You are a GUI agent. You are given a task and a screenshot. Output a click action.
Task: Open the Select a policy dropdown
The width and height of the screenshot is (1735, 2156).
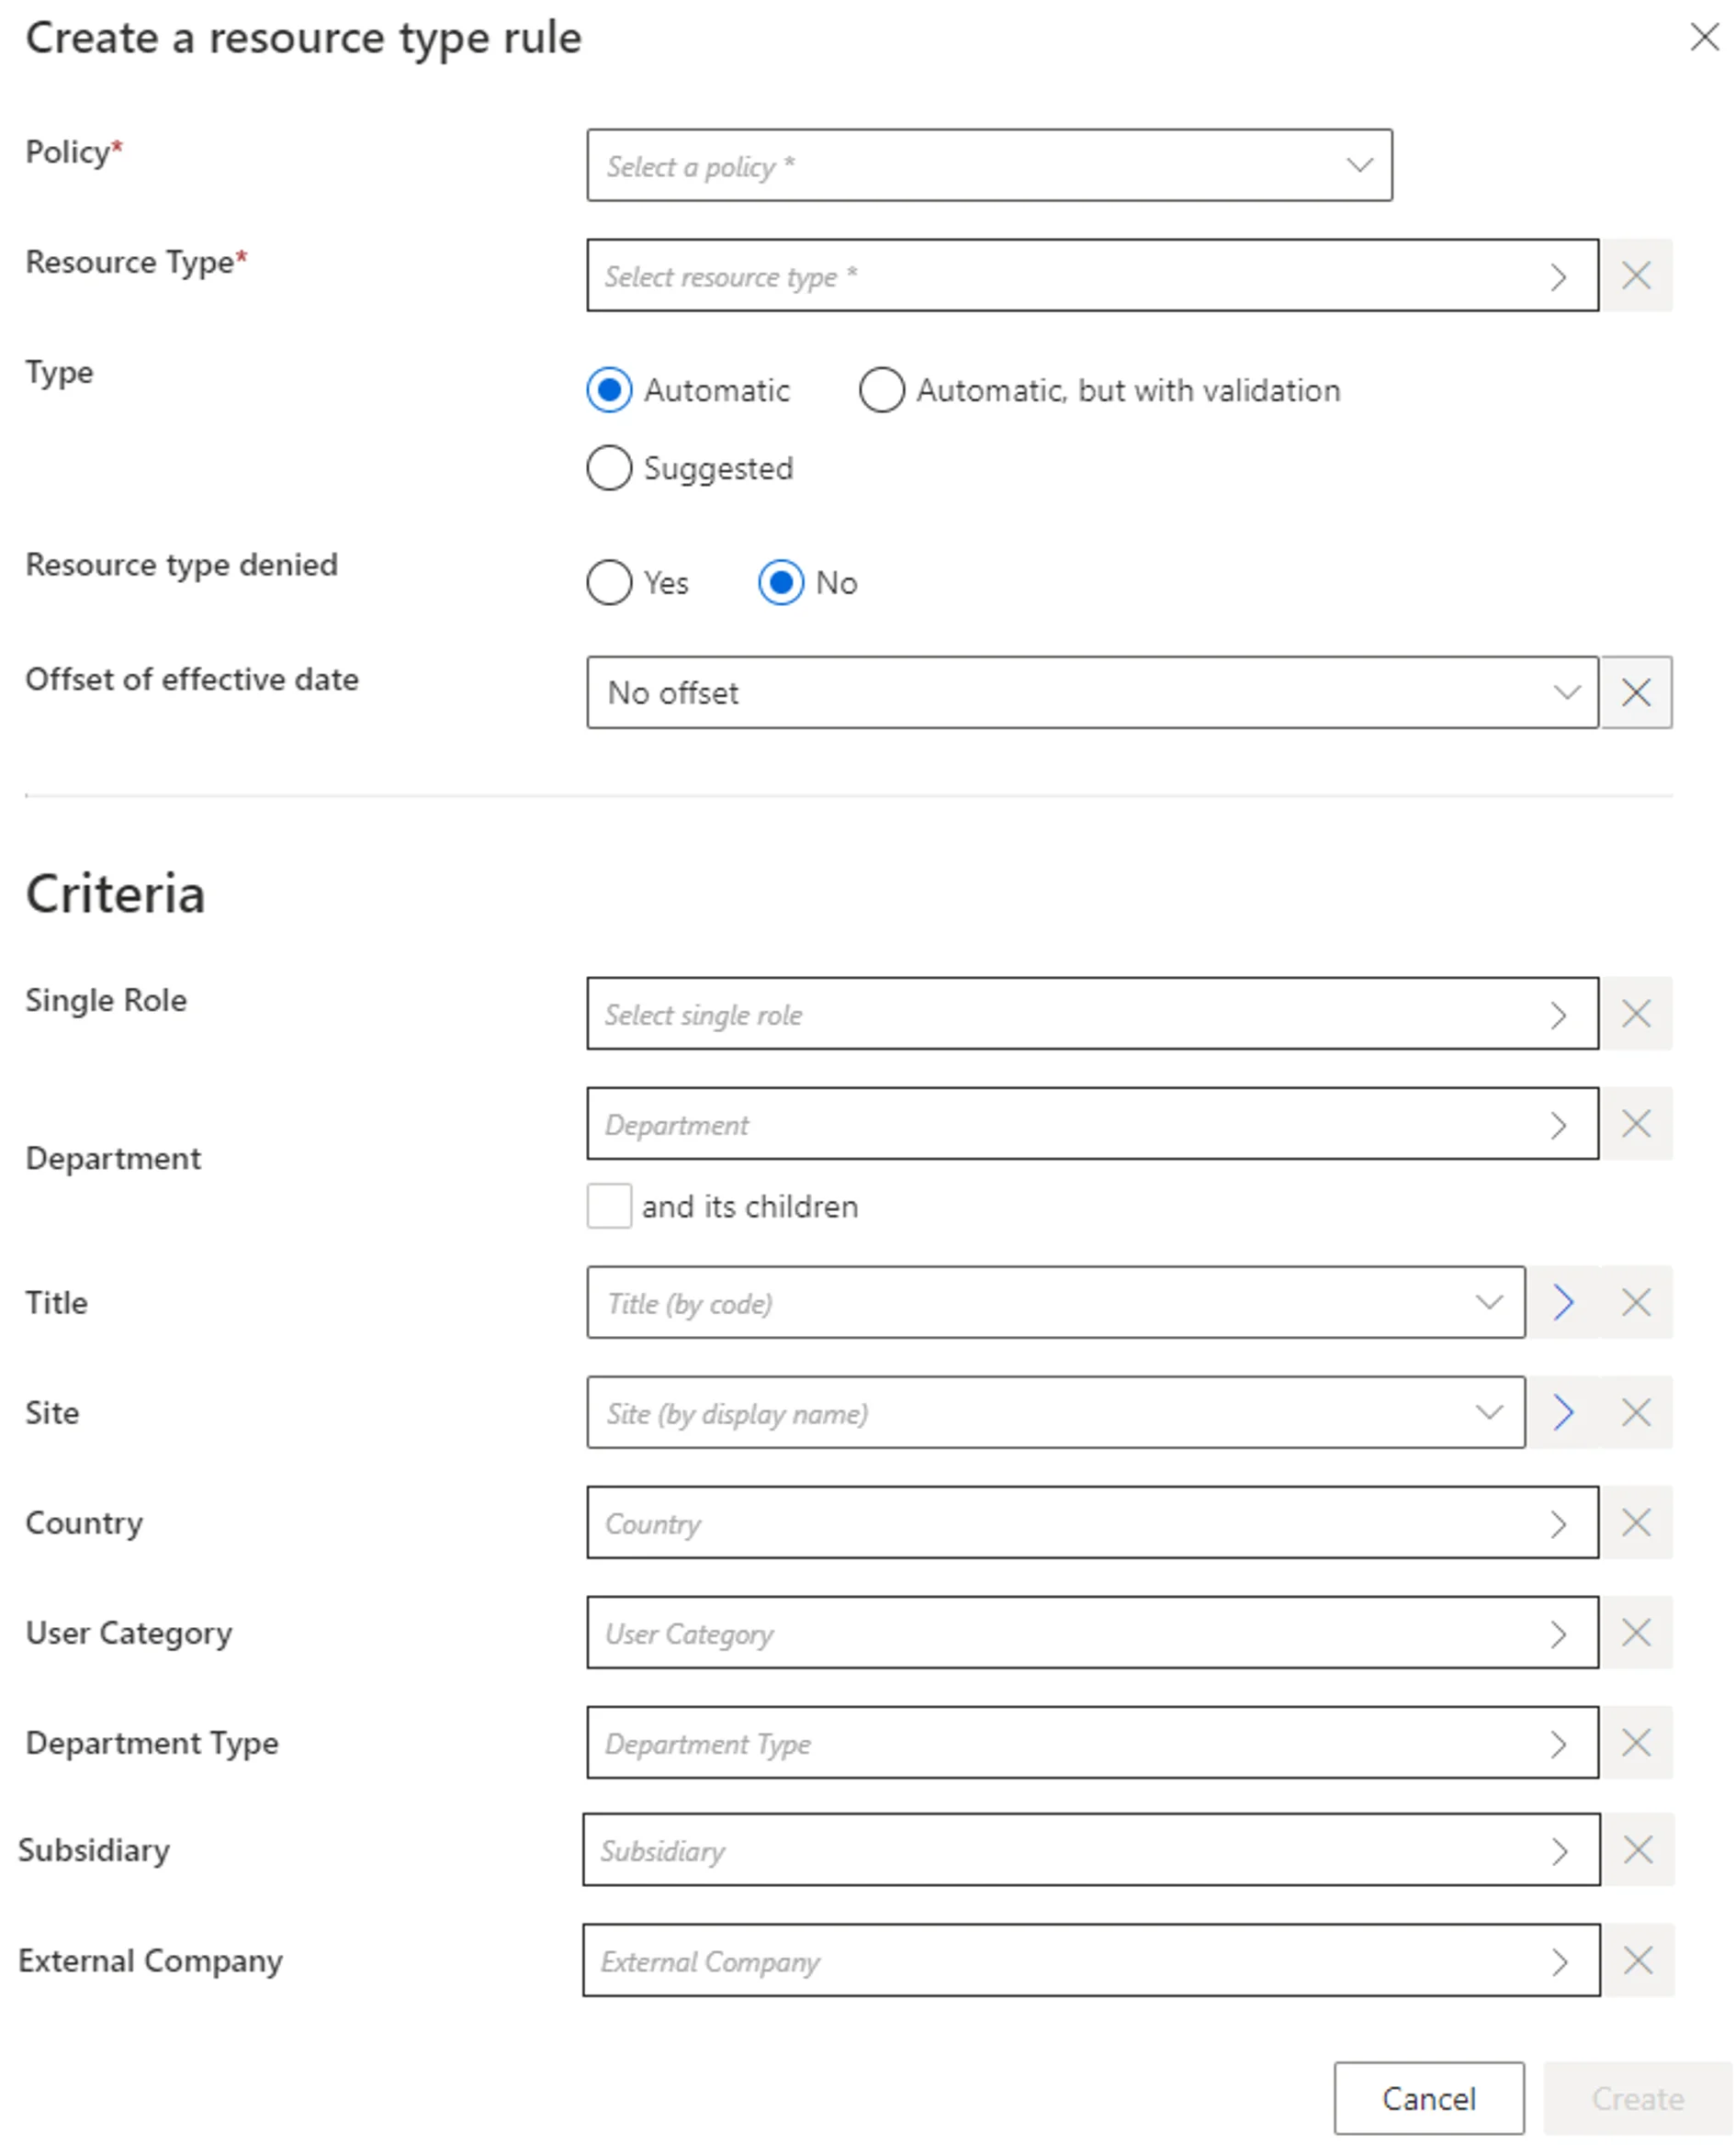tap(989, 165)
